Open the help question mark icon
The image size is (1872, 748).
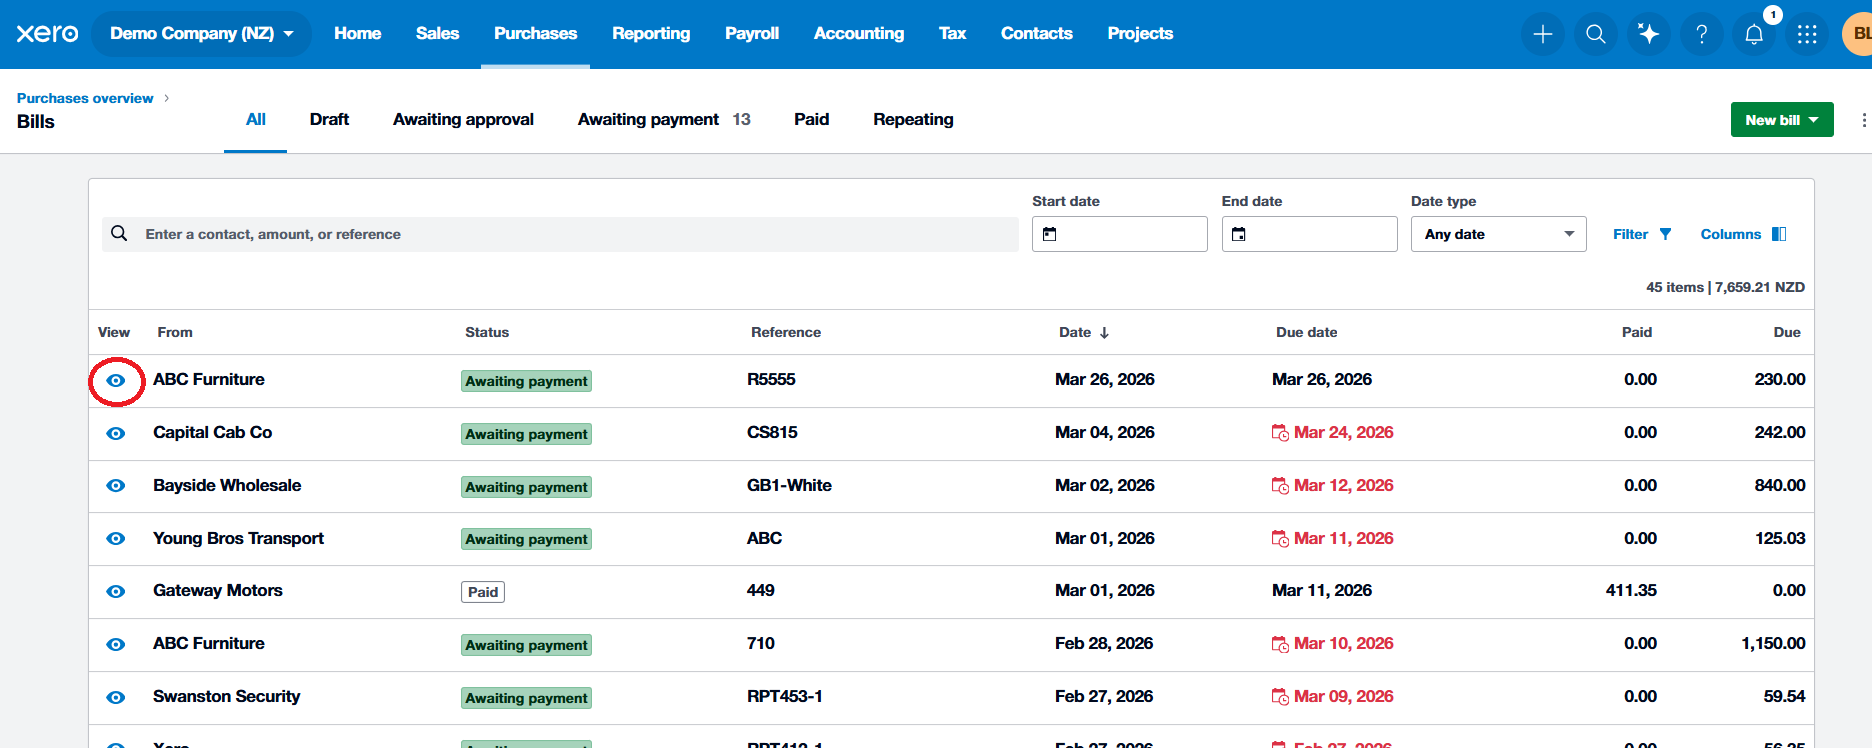coord(1701,34)
